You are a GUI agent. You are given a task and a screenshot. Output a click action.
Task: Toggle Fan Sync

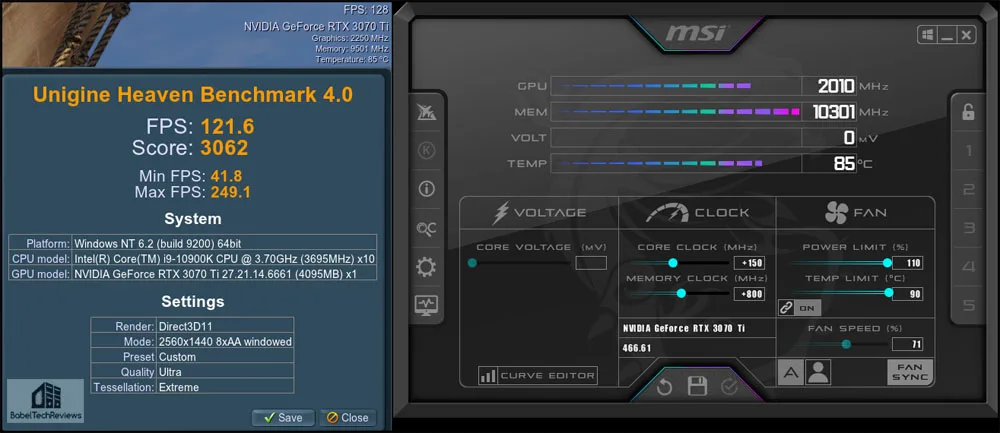point(910,372)
